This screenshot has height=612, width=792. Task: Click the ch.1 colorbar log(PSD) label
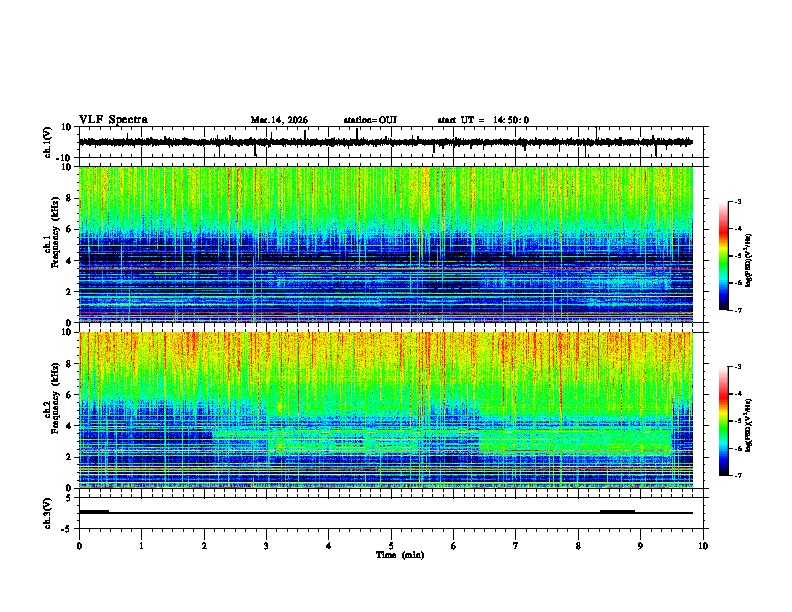coord(748,260)
